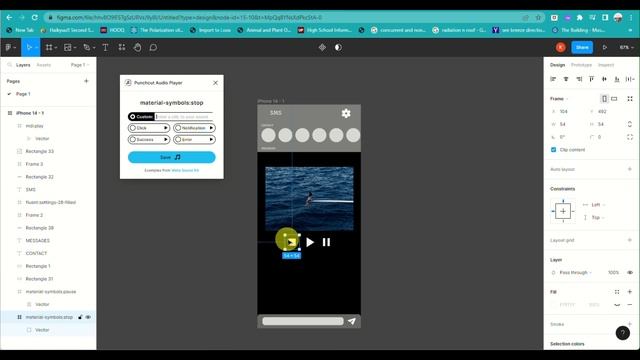The image size is (640, 360).
Task: Switch to the Layers tab
Action: pos(23,65)
